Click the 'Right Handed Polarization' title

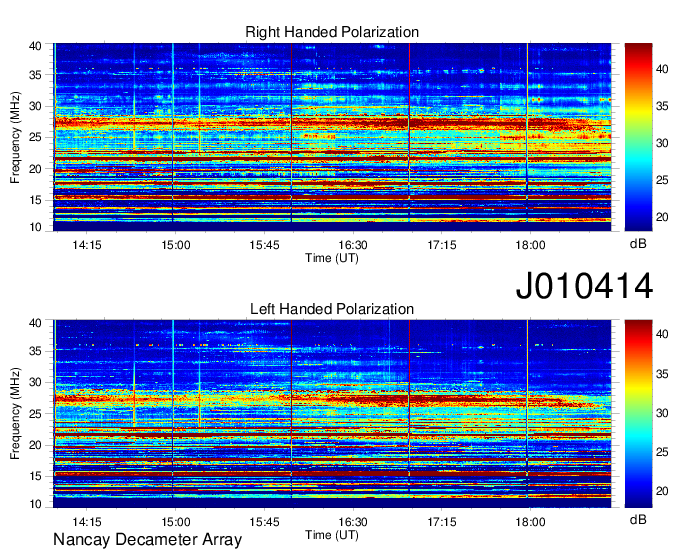point(332,32)
